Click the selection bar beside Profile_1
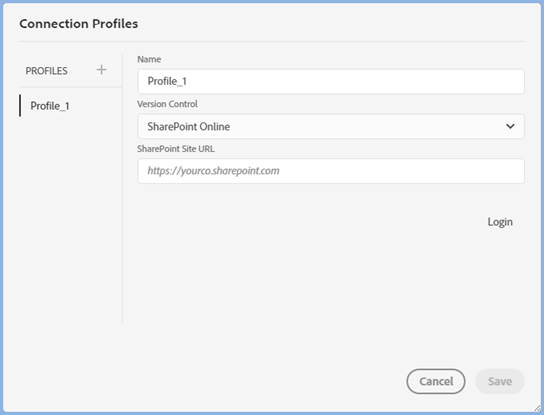Viewport: 544px width, 415px height. click(20, 105)
